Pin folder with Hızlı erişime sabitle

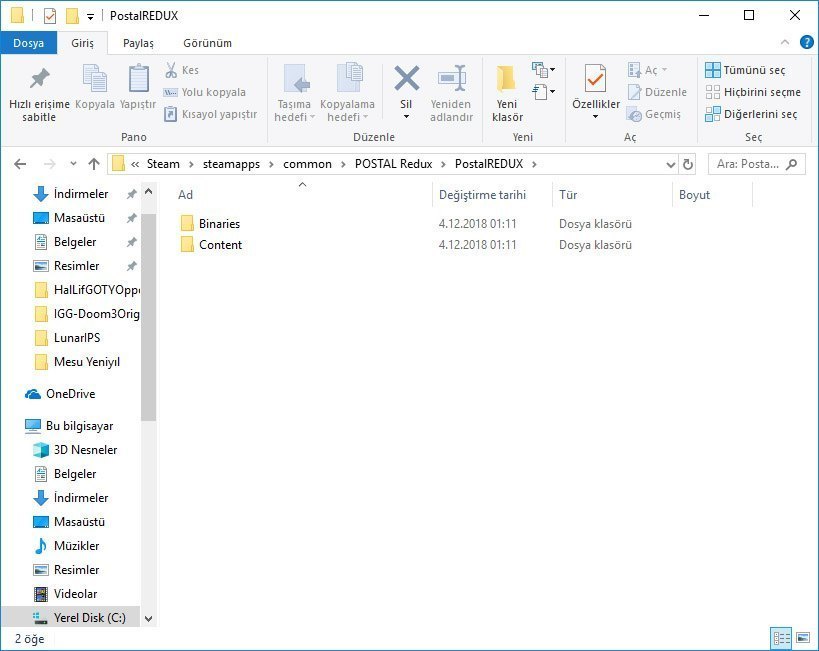[x=39, y=94]
